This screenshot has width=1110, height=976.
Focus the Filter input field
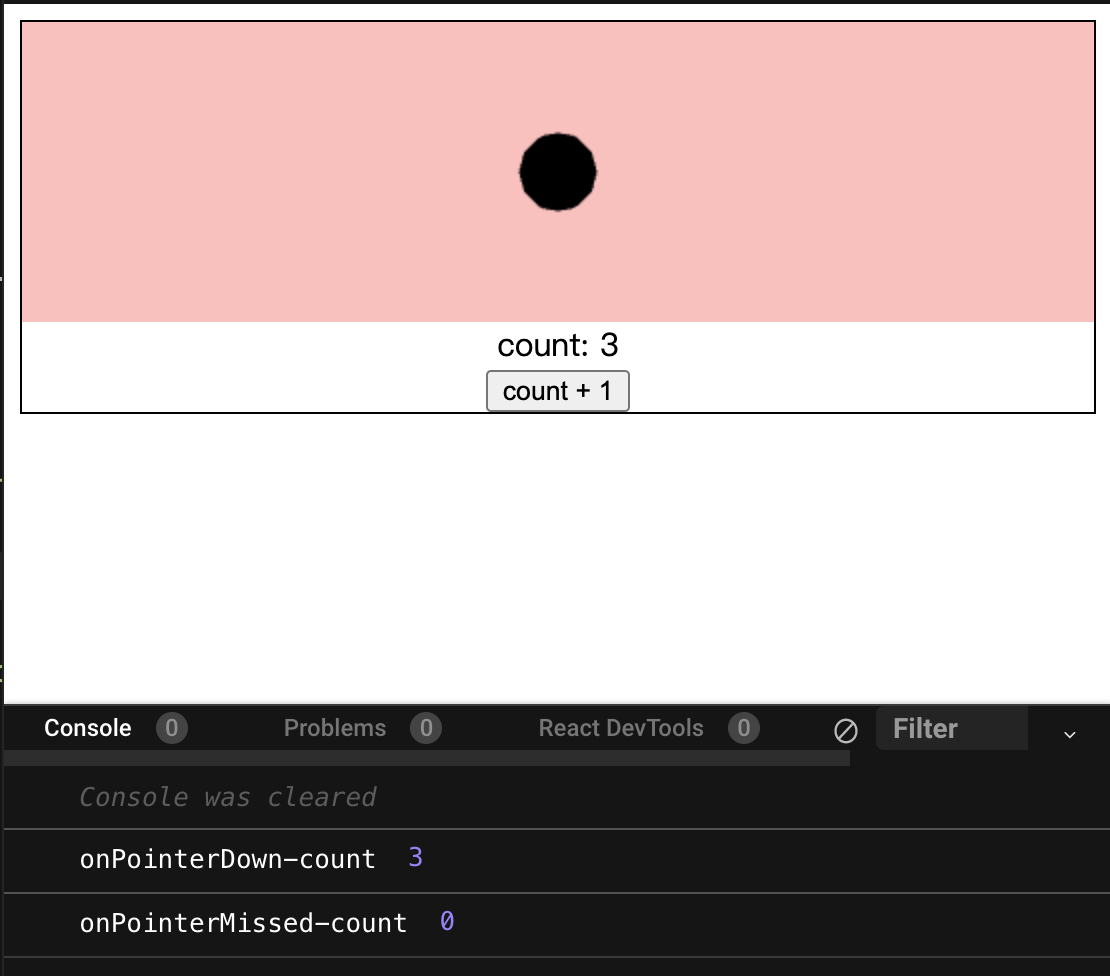coord(951,728)
